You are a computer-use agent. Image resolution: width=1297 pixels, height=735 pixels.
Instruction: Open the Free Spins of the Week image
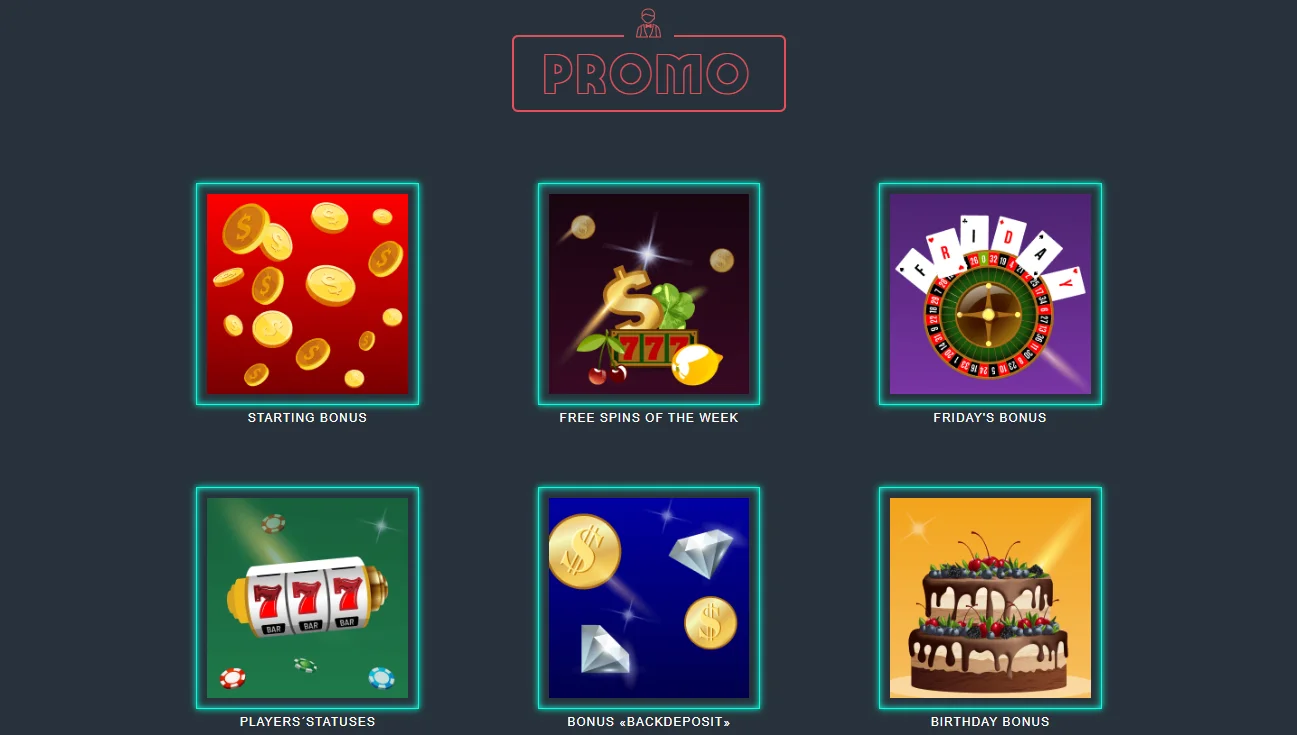click(649, 294)
